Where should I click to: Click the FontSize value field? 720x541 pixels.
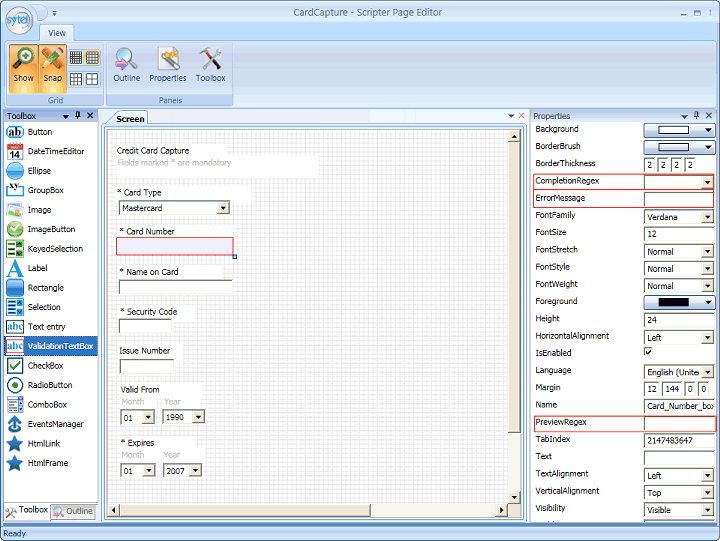[679, 234]
